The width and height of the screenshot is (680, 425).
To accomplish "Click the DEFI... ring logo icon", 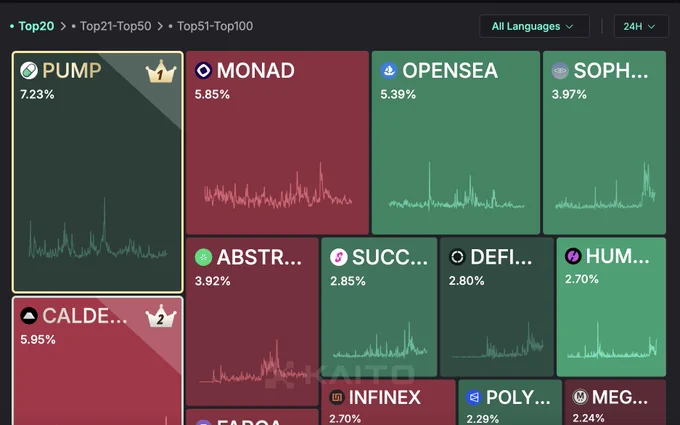I will (x=457, y=257).
